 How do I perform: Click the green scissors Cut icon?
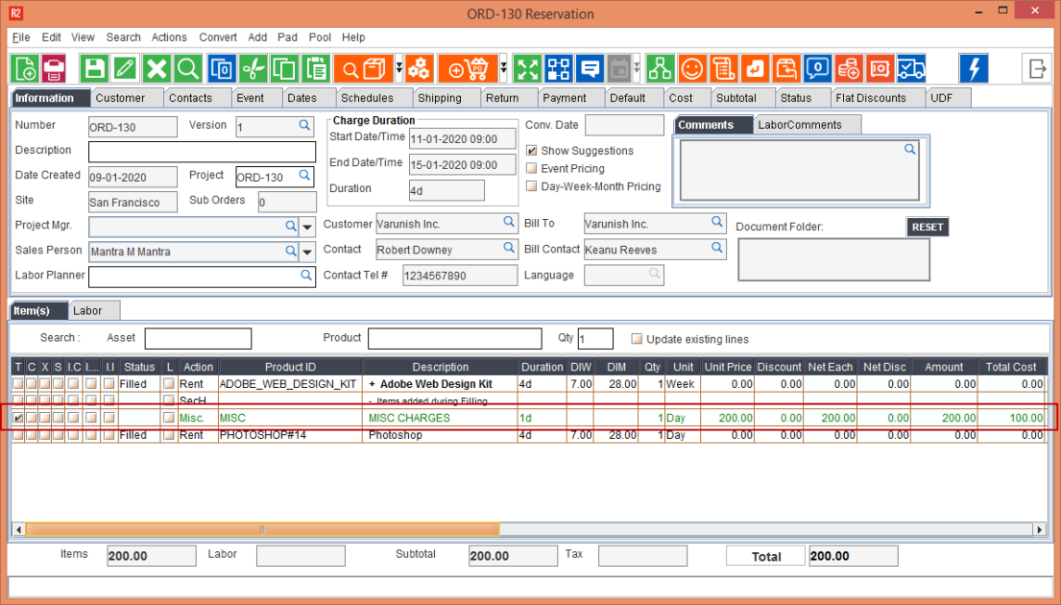(253, 68)
